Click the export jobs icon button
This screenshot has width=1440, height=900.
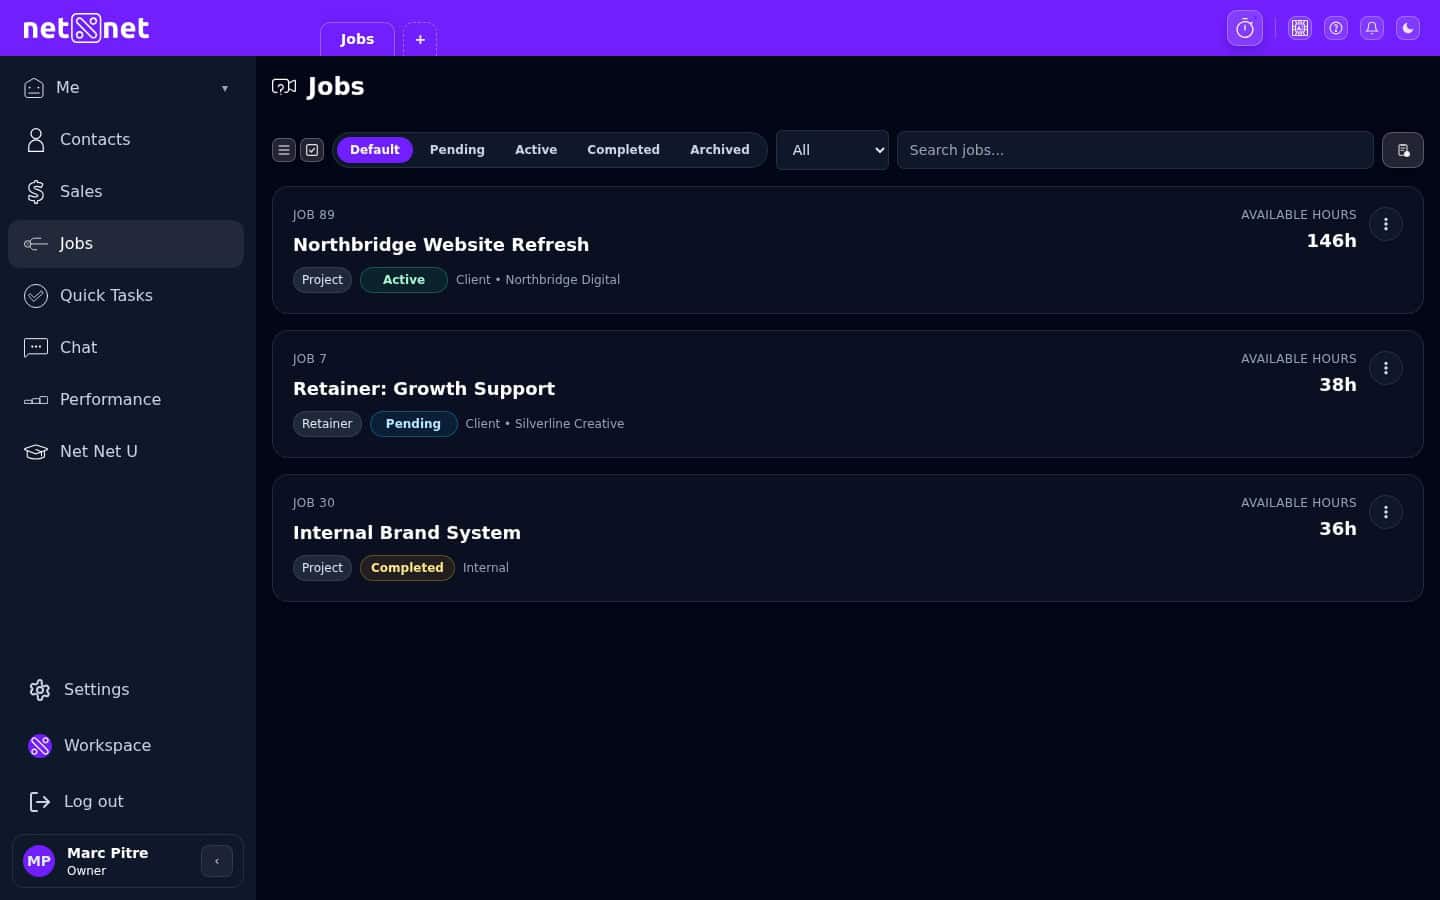1402,150
